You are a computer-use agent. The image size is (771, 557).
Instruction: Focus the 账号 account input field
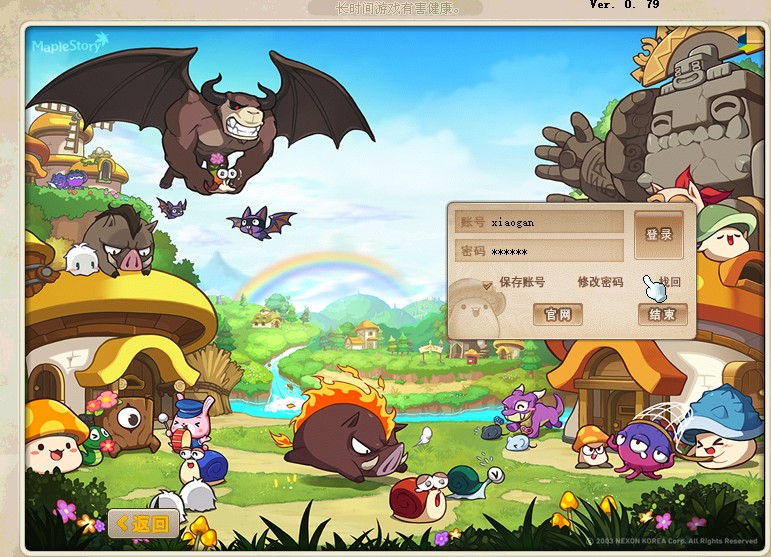(x=539, y=222)
